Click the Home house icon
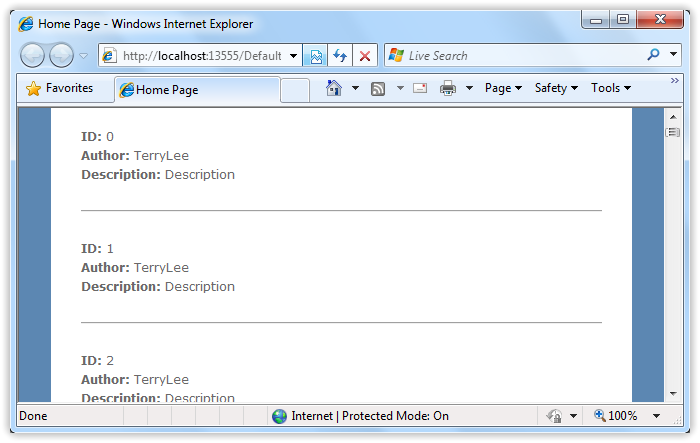This screenshot has height=443, width=700. [x=334, y=88]
